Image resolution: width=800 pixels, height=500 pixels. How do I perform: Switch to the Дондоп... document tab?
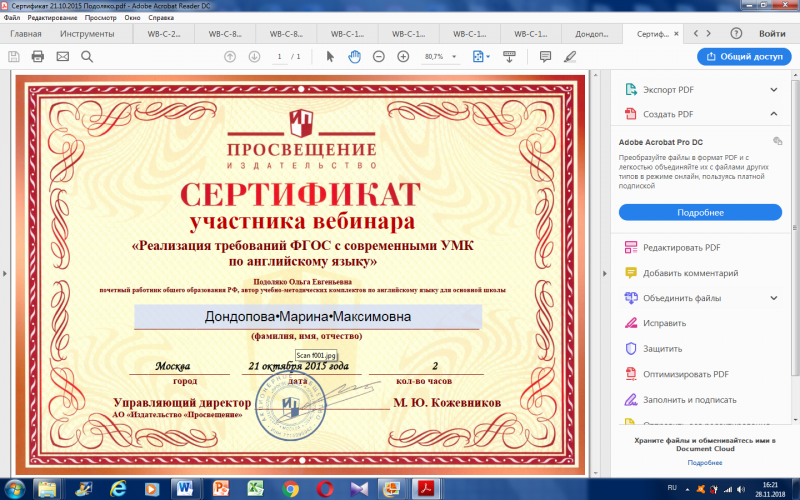[x=592, y=34]
